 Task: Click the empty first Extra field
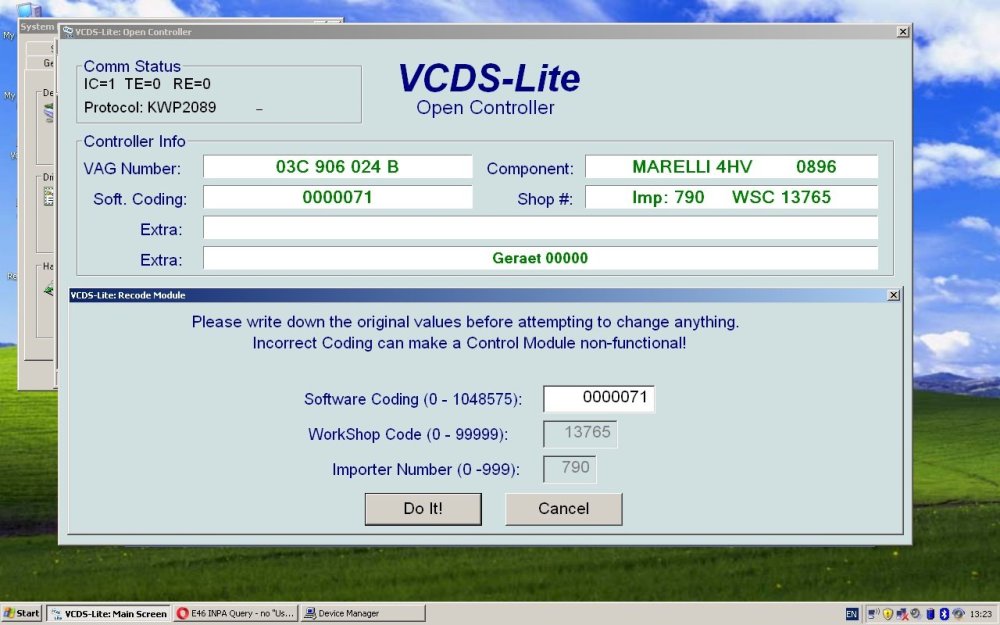pos(540,228)
